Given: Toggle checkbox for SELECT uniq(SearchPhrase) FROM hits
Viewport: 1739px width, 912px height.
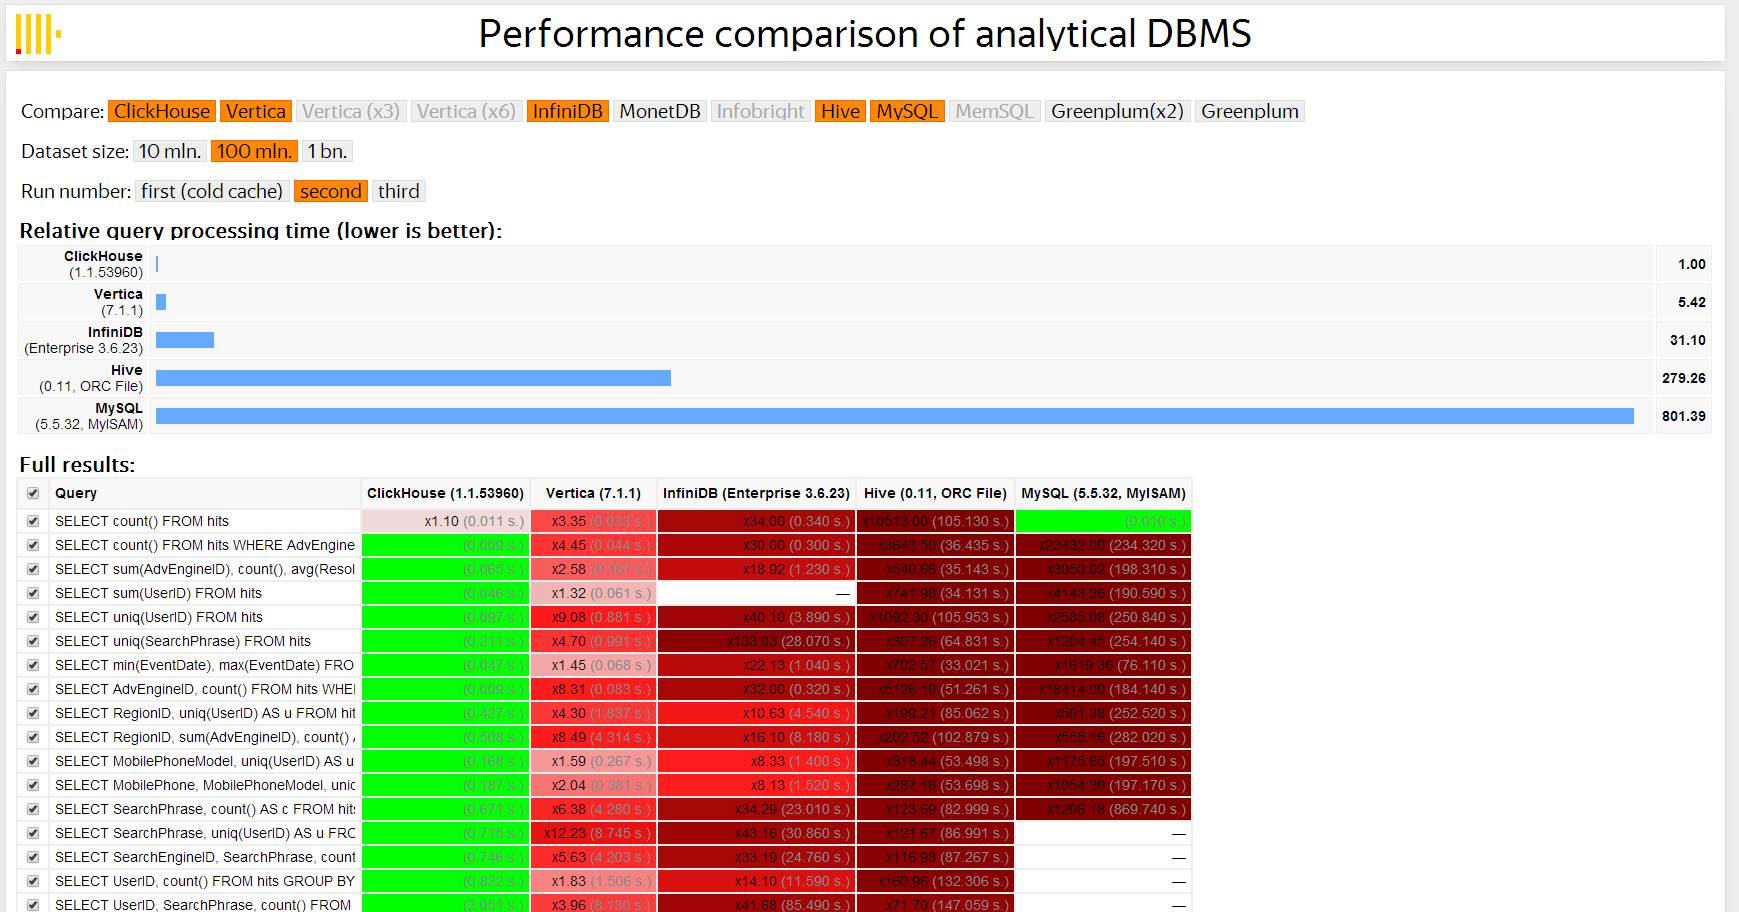Looking at the screenshot, I should tap(33, 641).
